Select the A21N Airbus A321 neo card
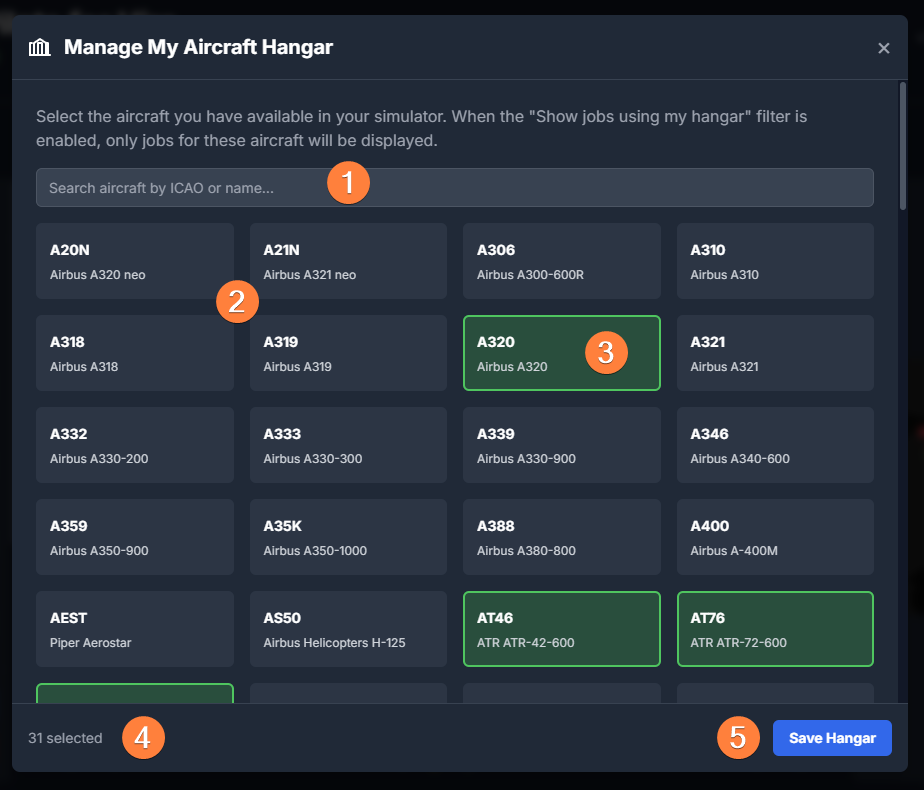The image size is (924, 790). click(348, 261)
